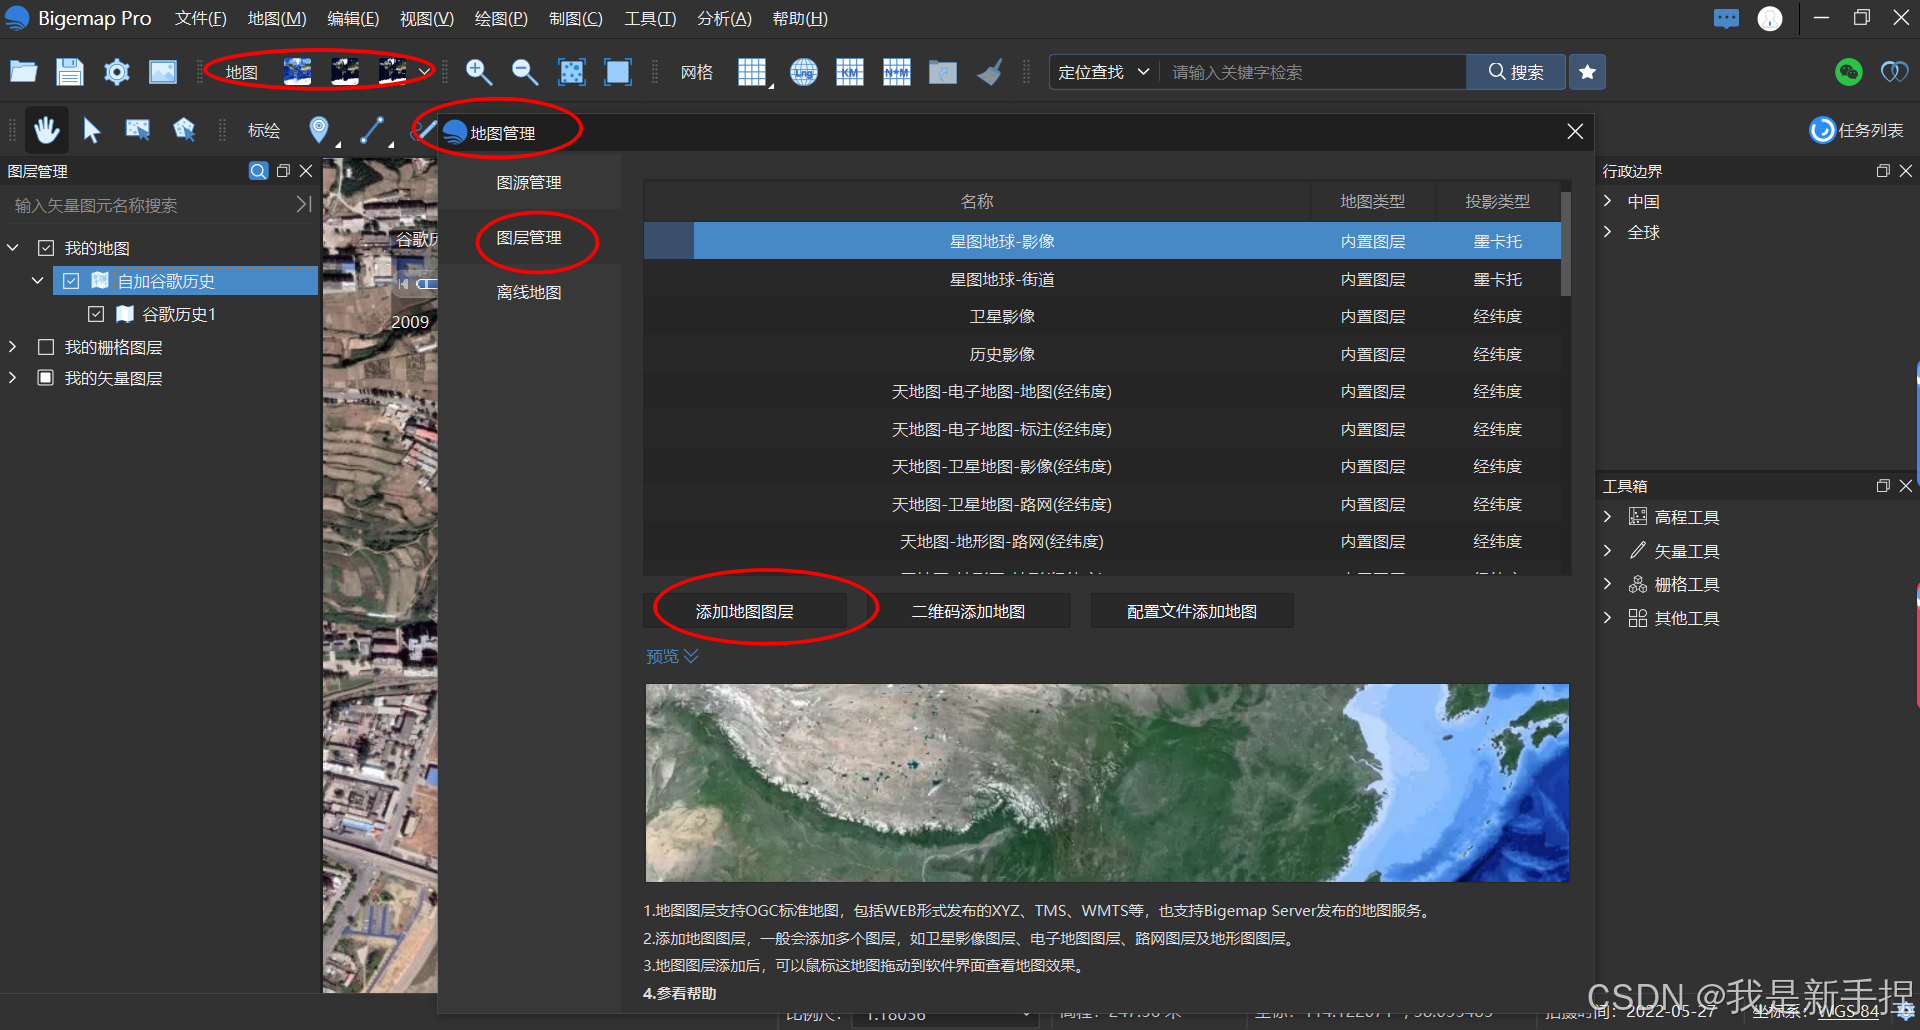The height and width of the screenshot is (1030, 1920).
Task: Toggle the 自加谷歌历史 layer checkbox
Action: (x=71, y=281)
